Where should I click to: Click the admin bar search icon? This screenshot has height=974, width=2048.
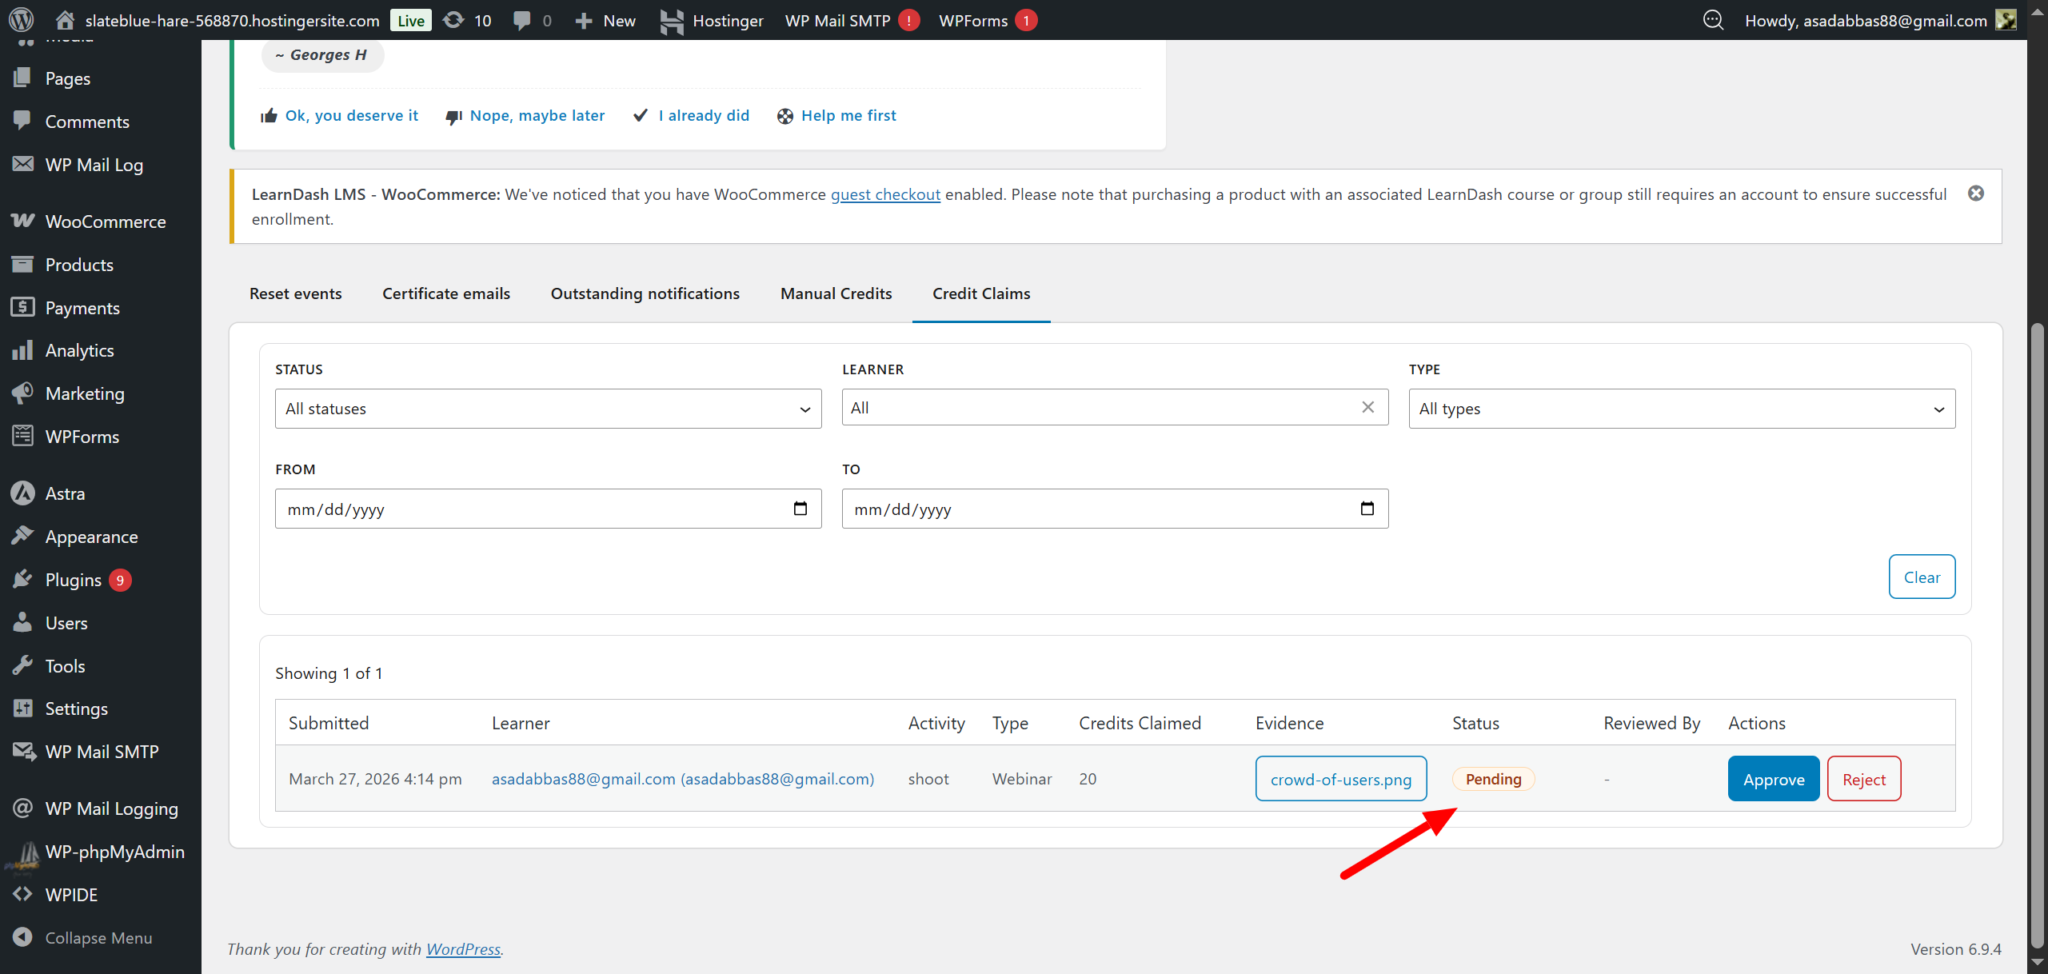point(1713,20)
